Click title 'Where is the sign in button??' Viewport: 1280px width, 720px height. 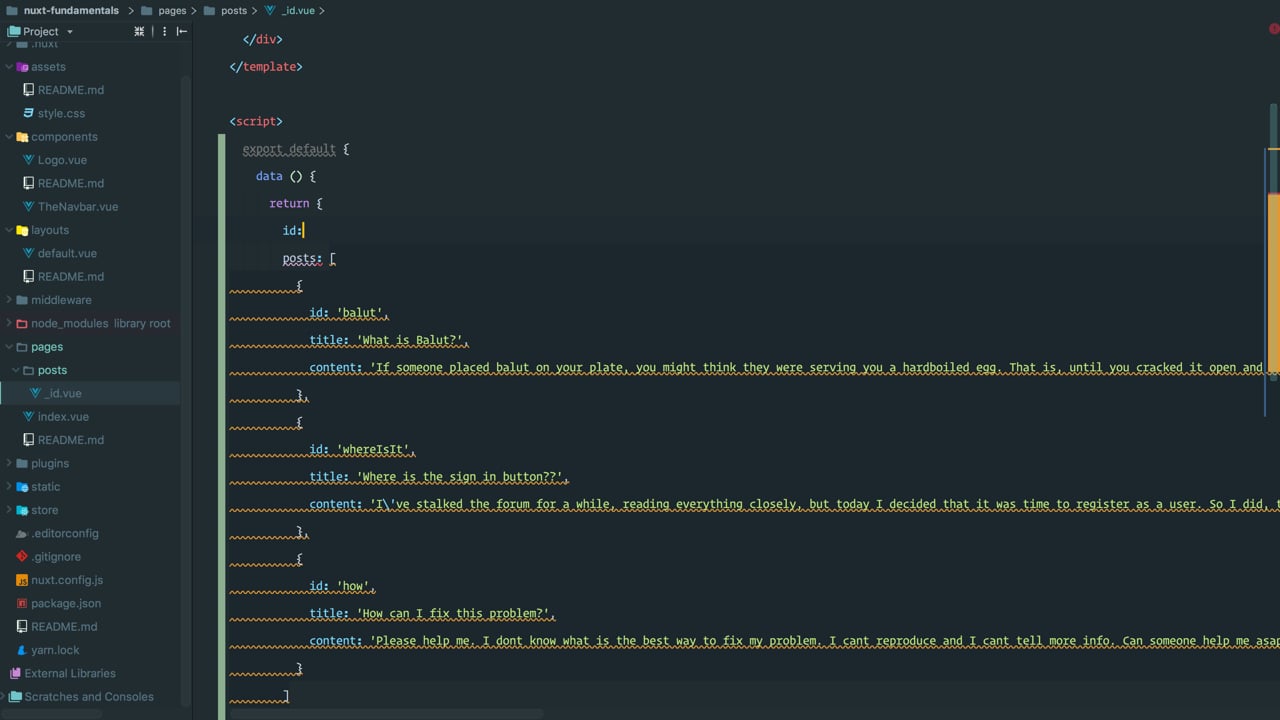pos(462,478)
